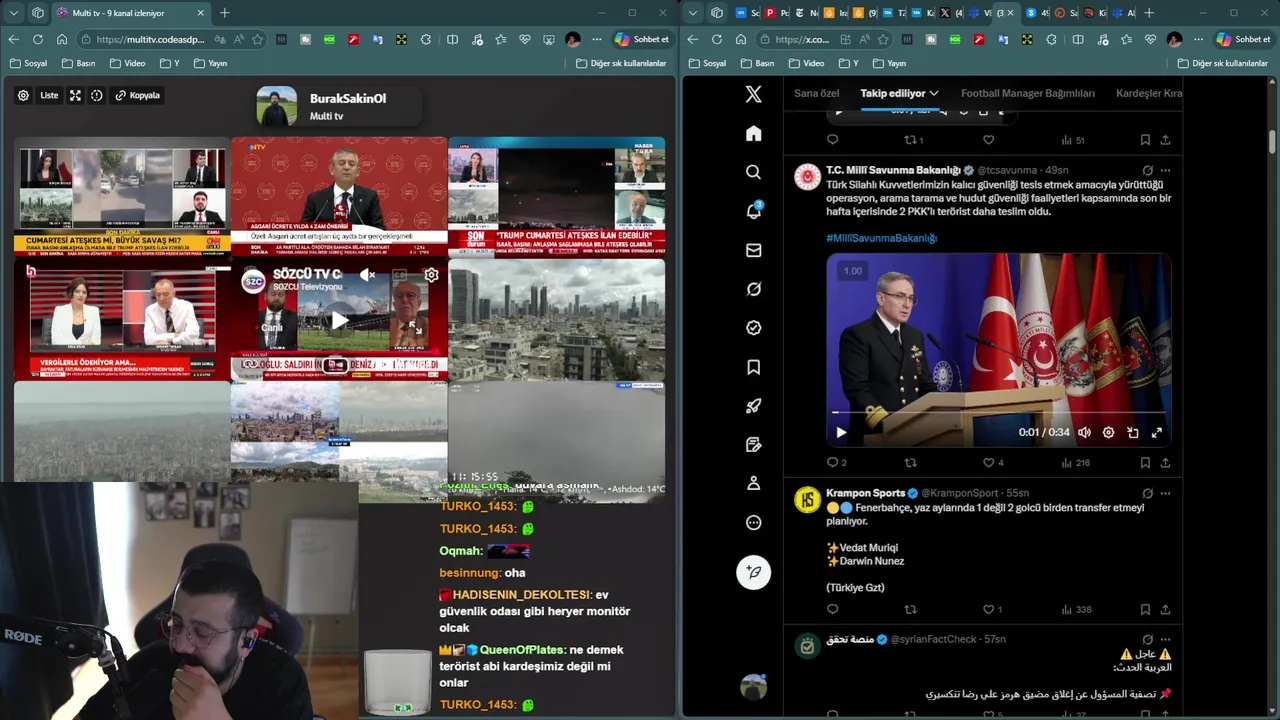
Task: Toggle picture-in-picture on the tweet video
Action: [1132, 432]
